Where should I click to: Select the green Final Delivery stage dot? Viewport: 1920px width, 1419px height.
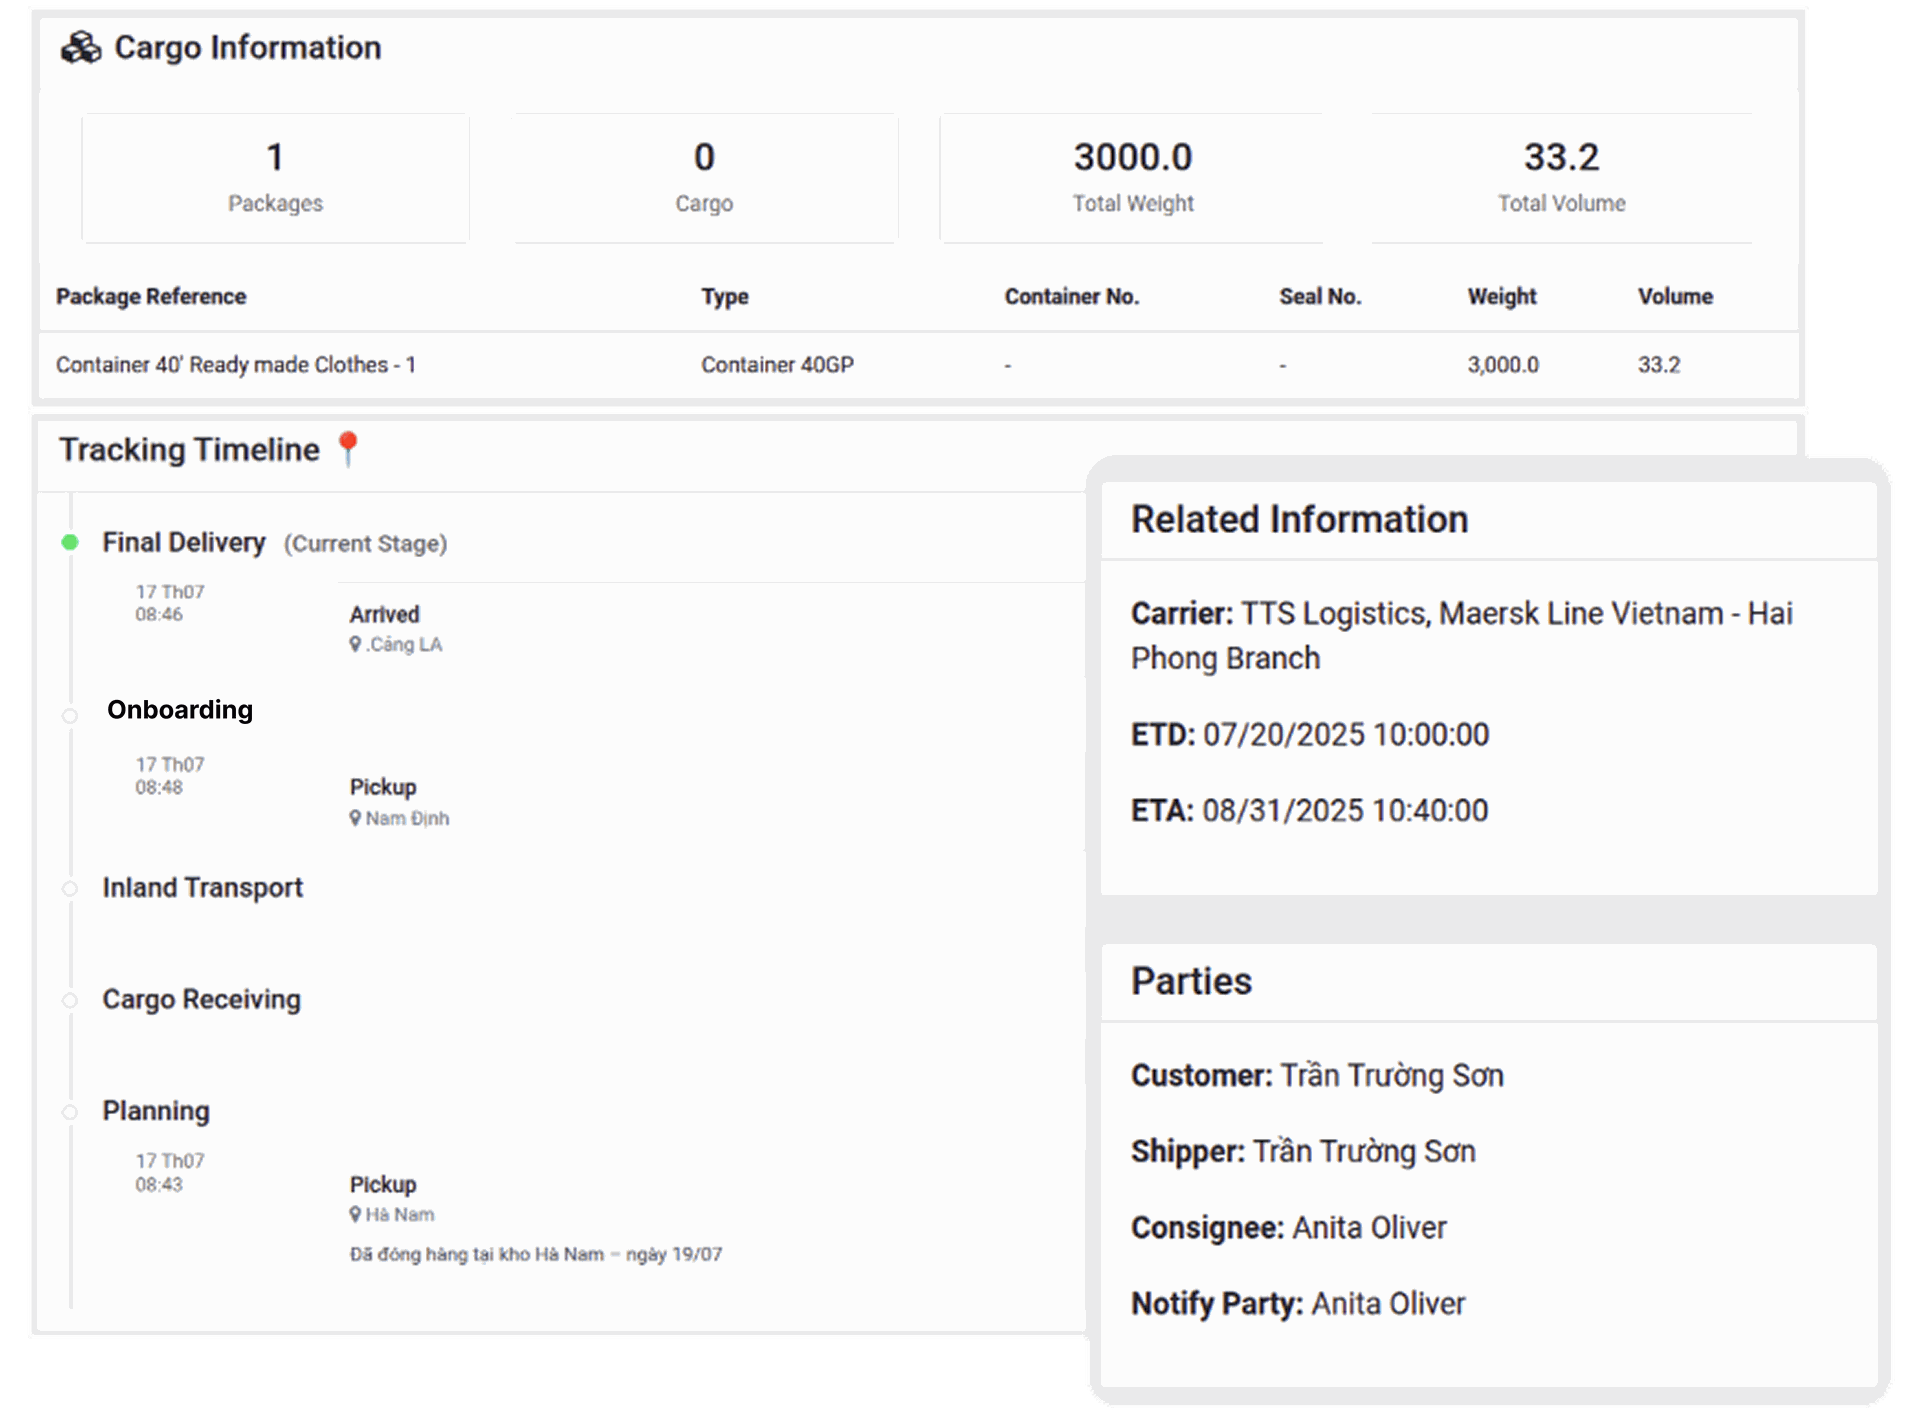click(x=70, y=542)
